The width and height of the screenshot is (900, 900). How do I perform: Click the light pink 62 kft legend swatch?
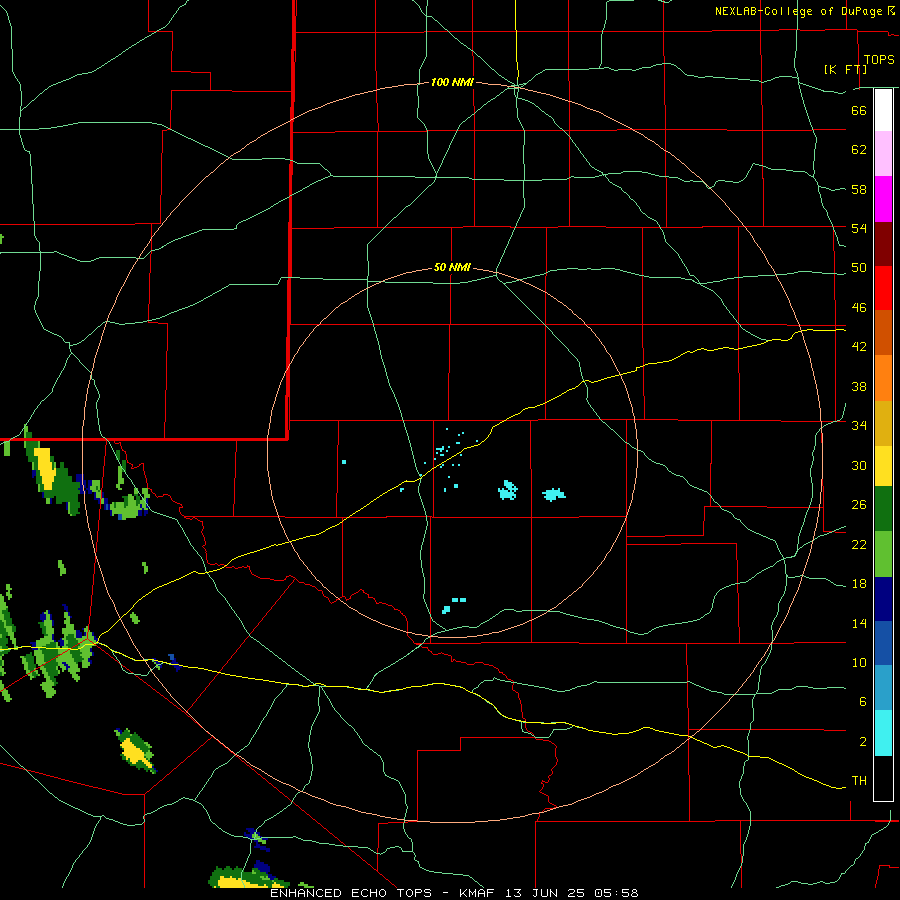883,153
